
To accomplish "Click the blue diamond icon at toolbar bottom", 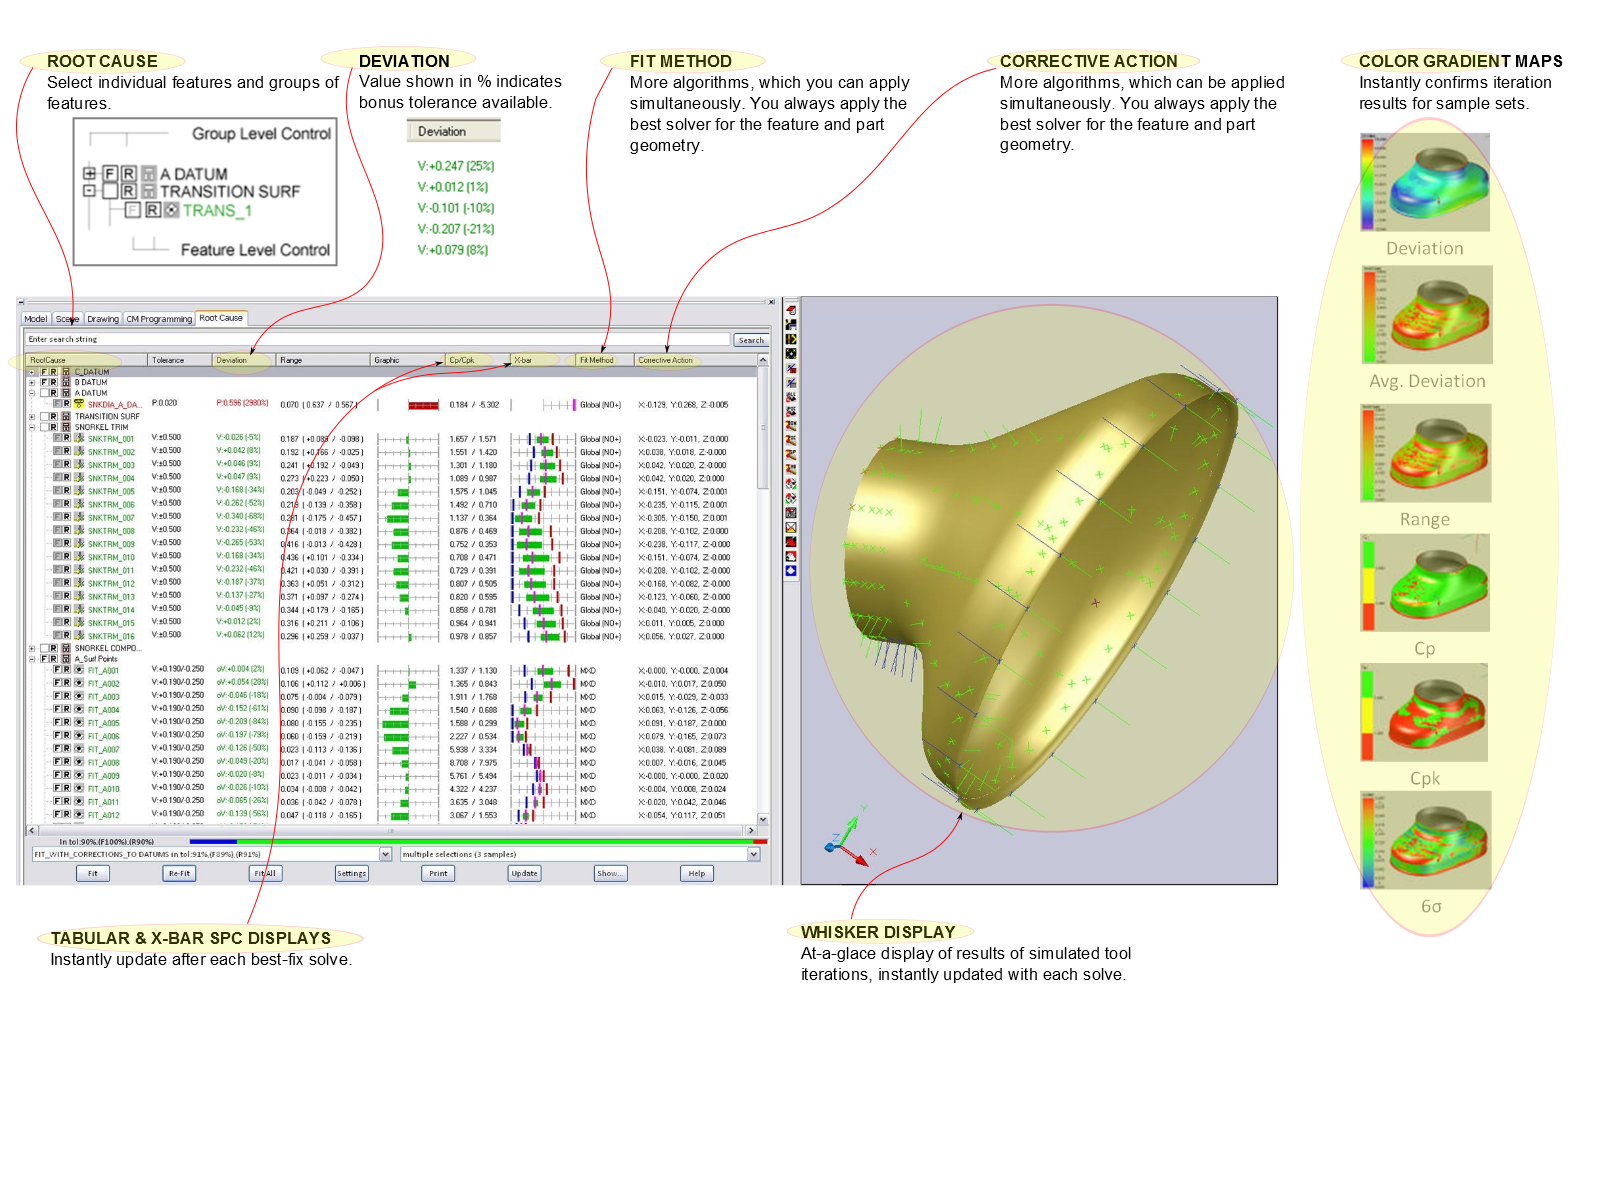I will 791,571.
